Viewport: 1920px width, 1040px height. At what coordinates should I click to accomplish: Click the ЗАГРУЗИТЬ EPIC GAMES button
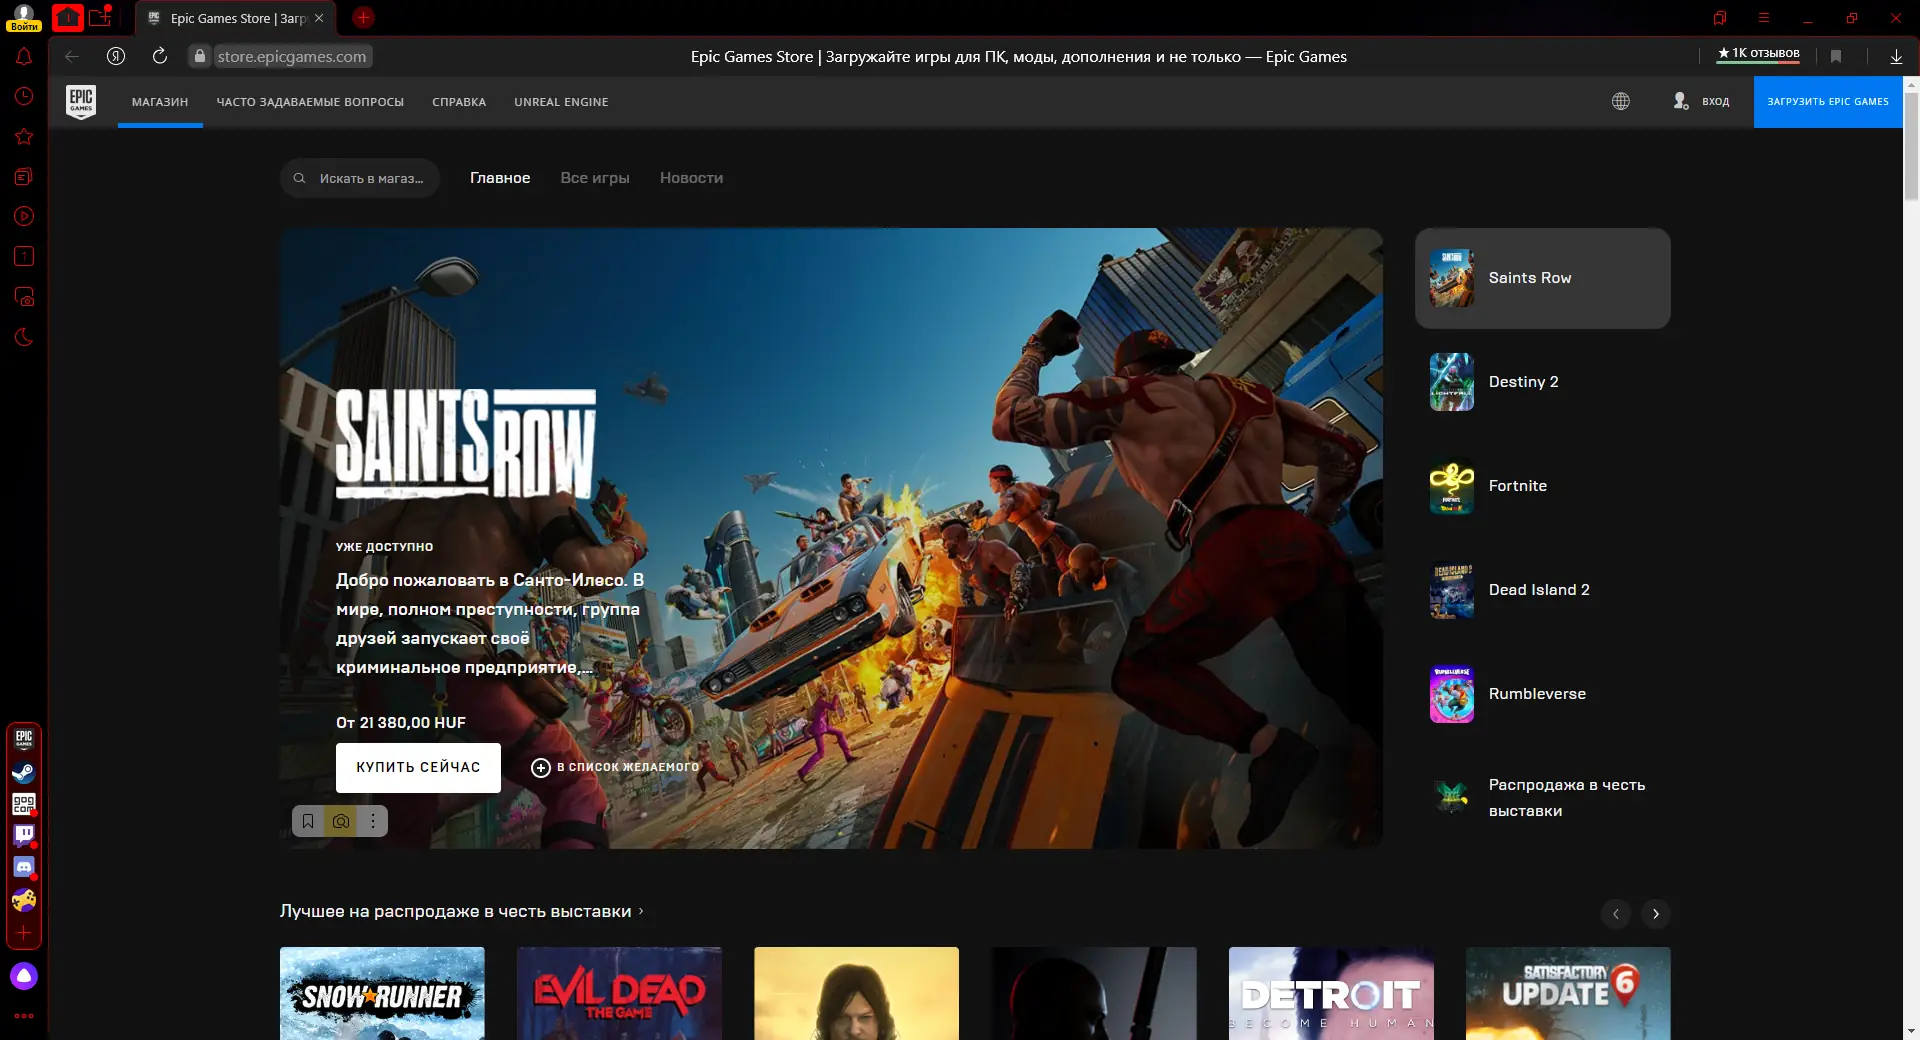coord(1828,102)
